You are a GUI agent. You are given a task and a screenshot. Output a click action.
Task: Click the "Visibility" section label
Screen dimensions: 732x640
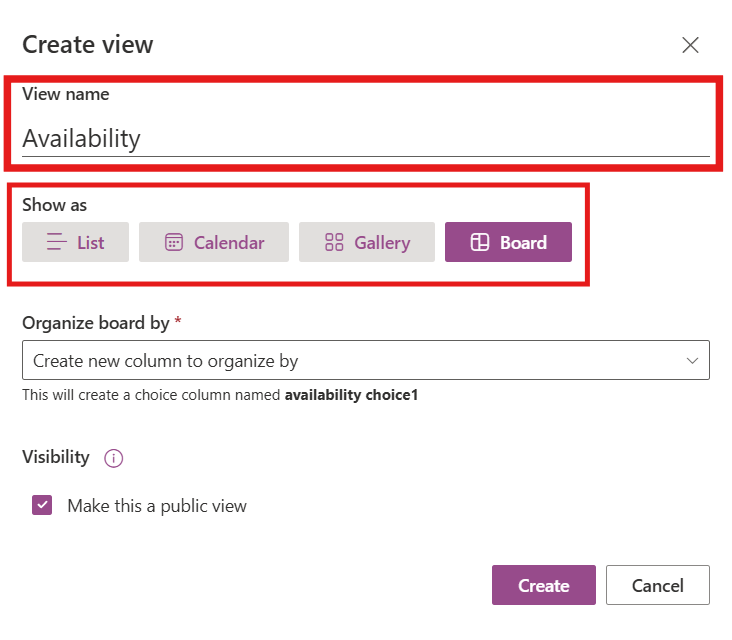pos(56,457)
